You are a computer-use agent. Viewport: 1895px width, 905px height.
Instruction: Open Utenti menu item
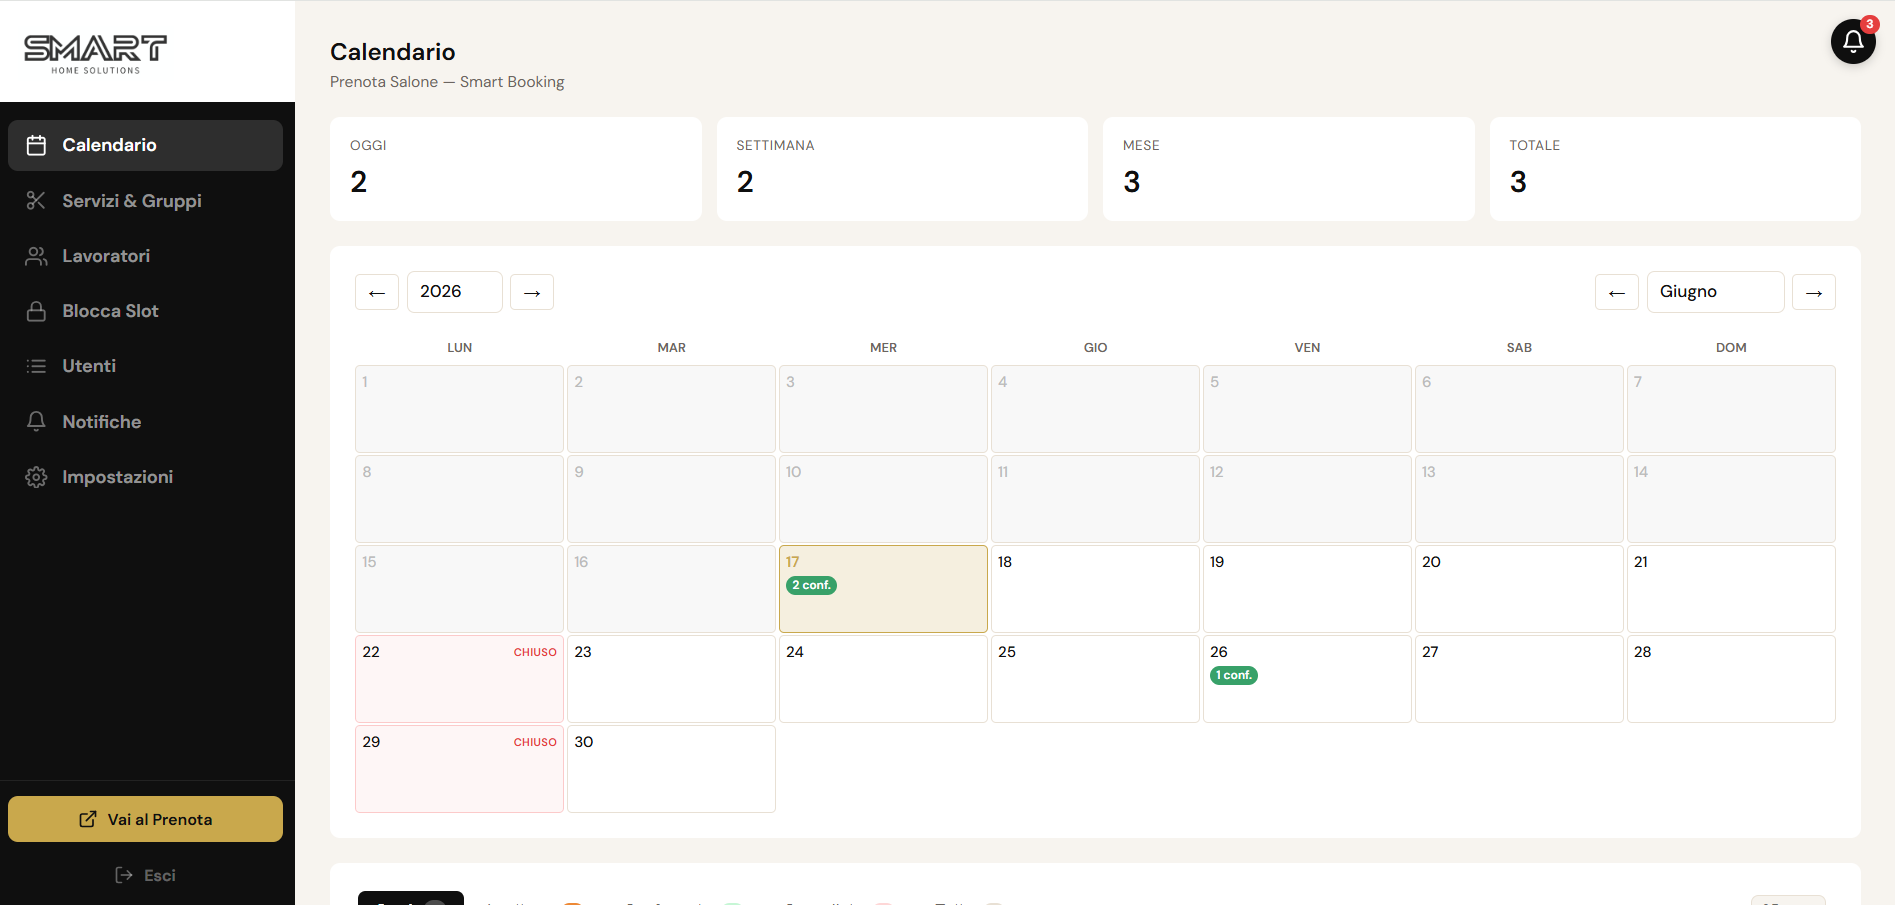145,366
